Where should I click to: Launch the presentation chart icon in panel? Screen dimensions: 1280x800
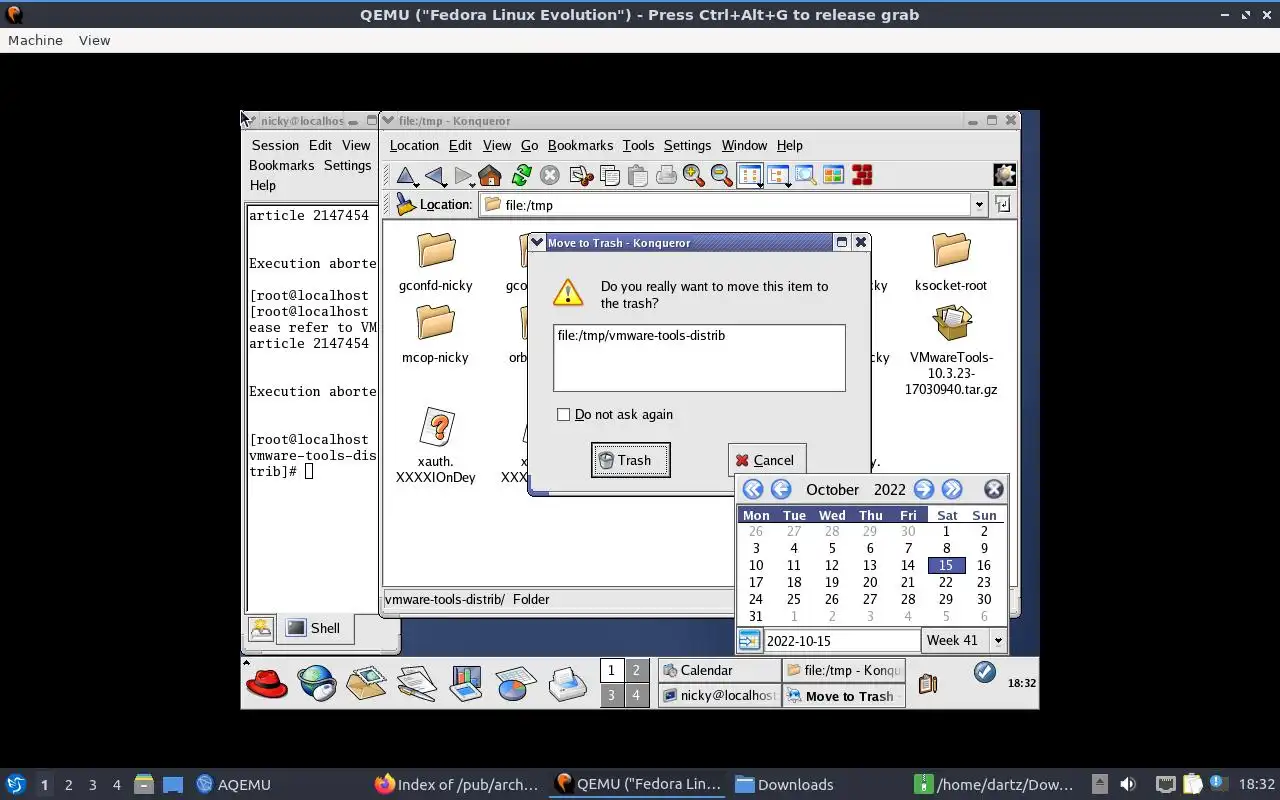click(x=466, y=684)
